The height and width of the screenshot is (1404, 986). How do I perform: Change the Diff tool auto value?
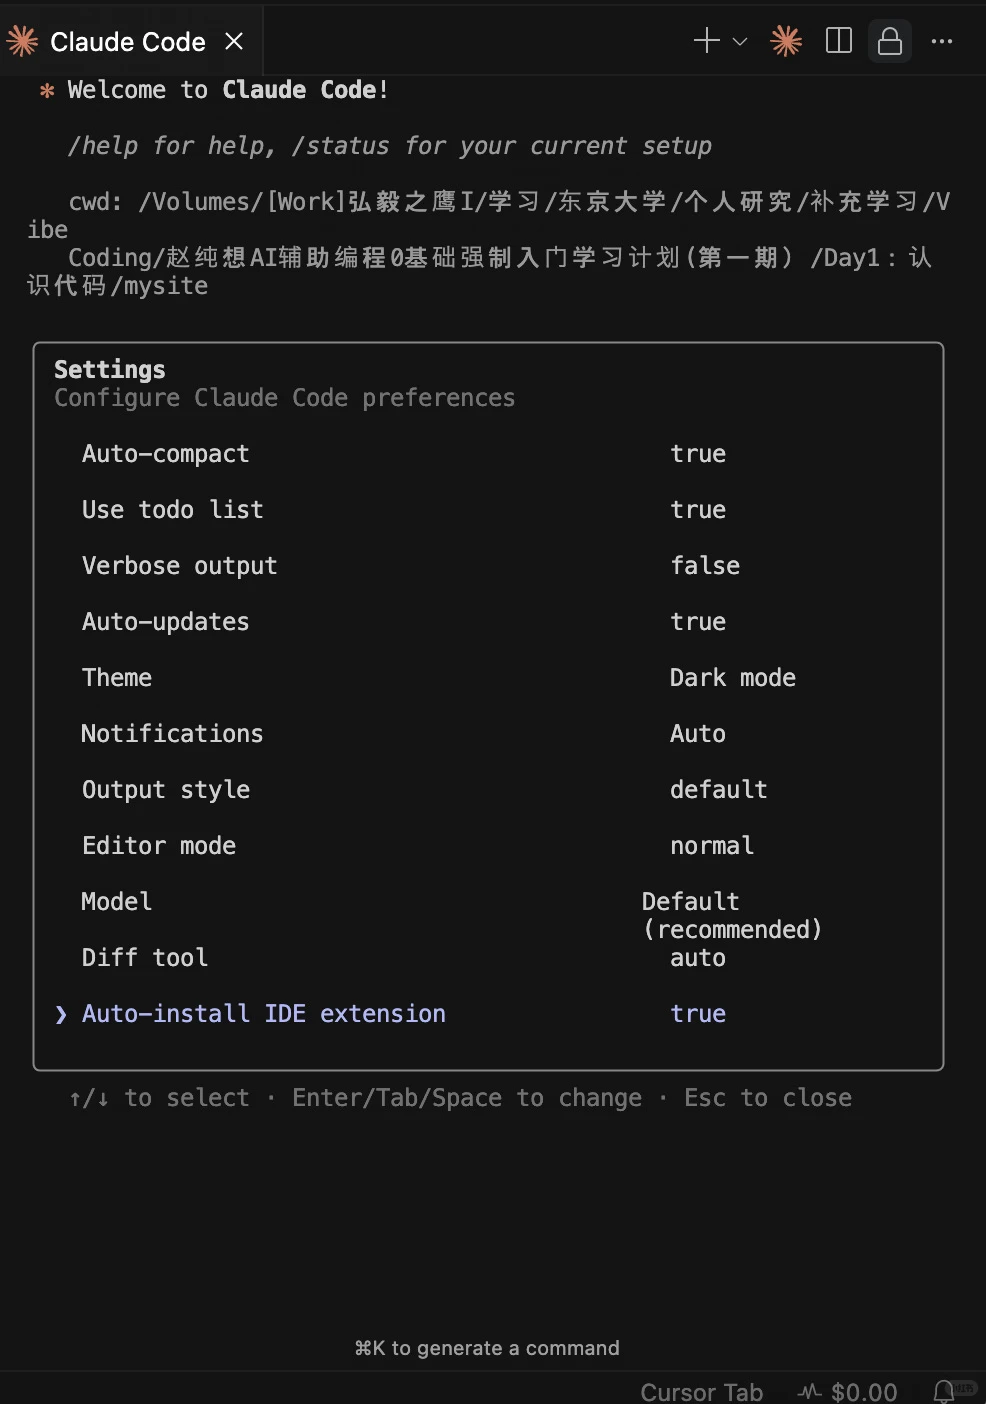[x=698, y=958]
